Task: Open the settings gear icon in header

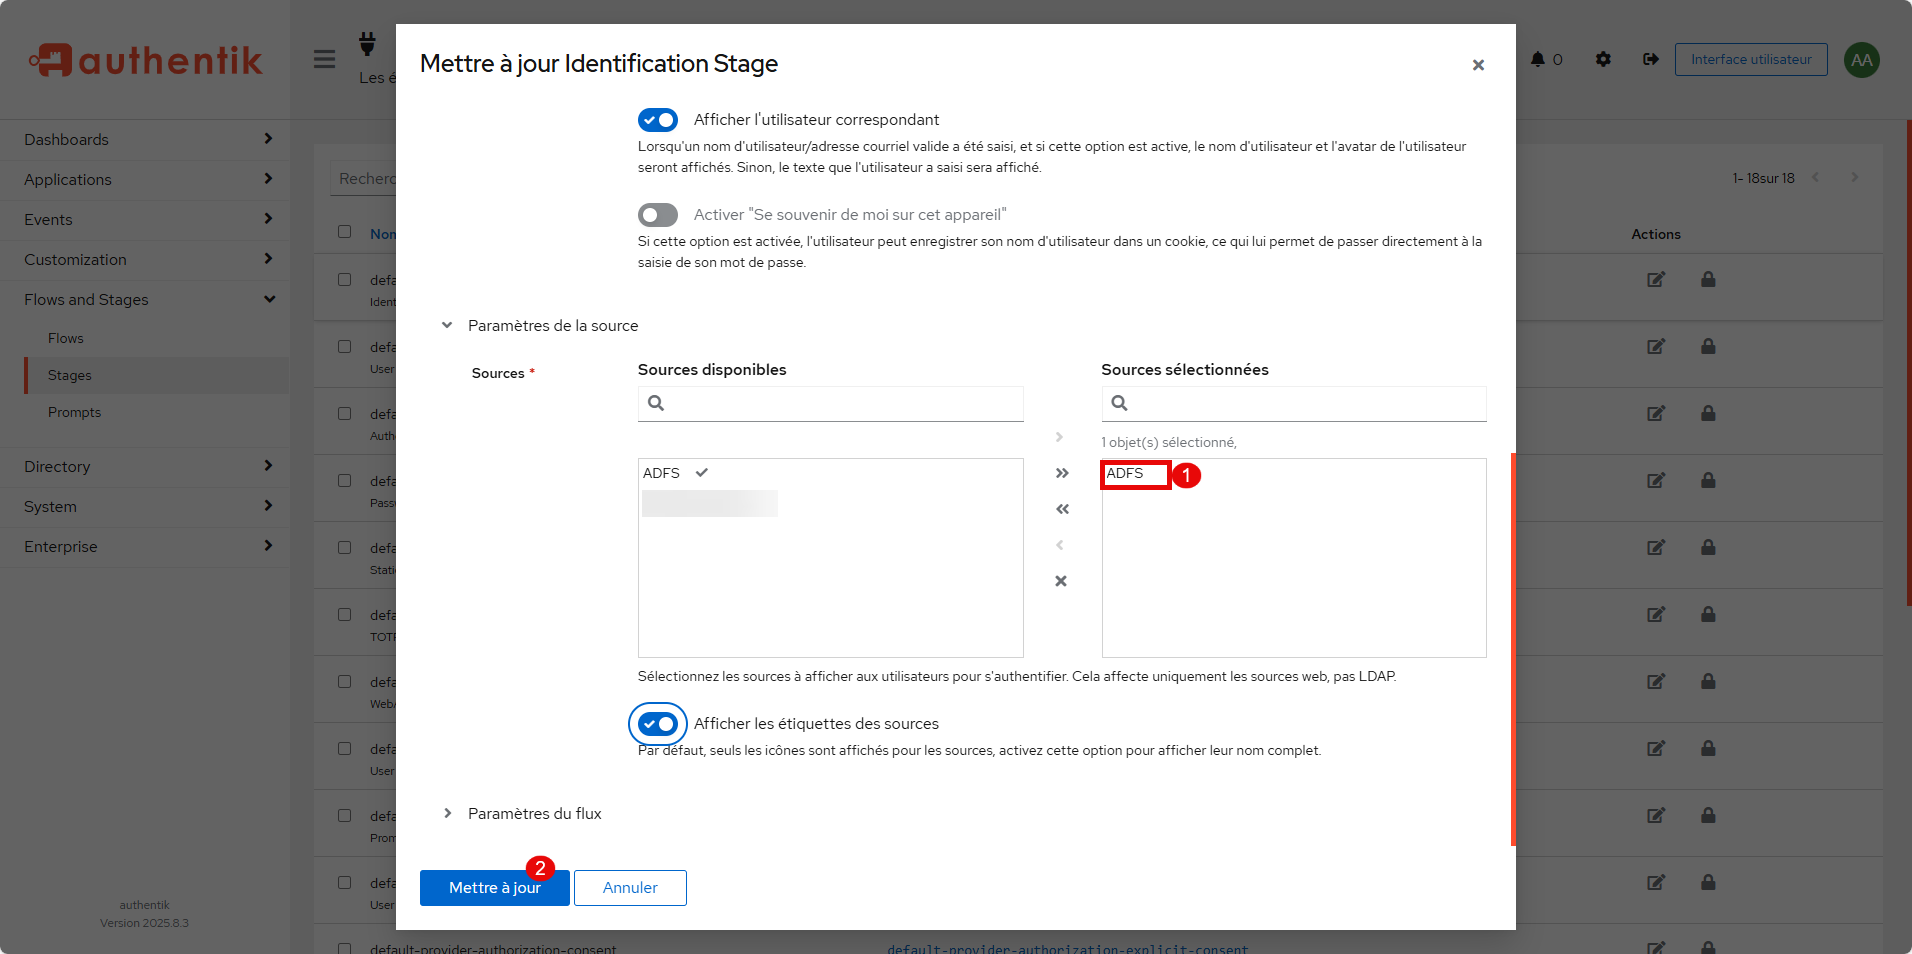Action: pos(1603,59)
